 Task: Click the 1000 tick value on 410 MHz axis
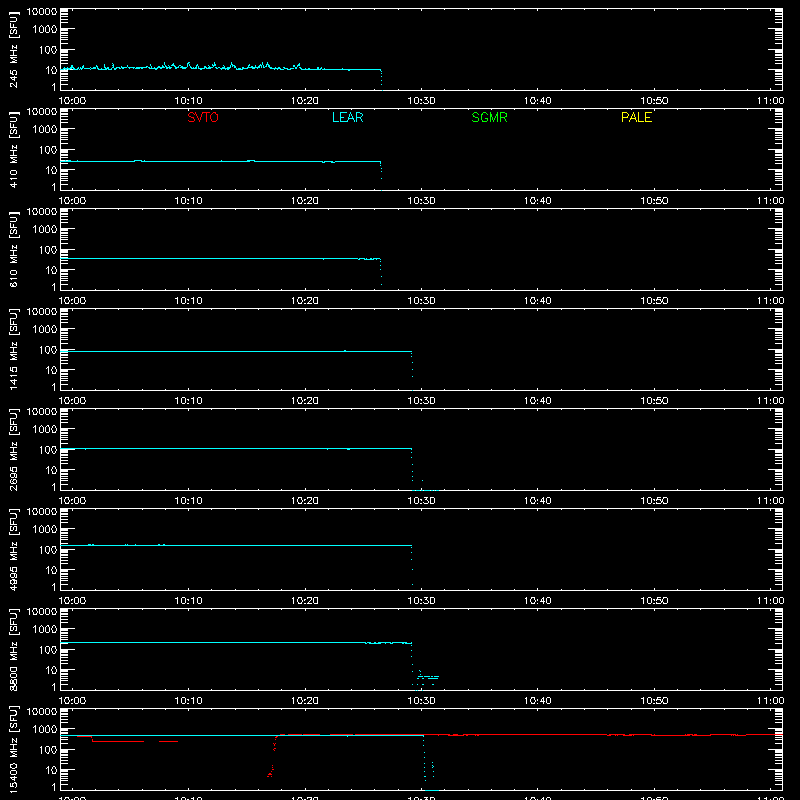pyautogui.click(x=45, y=130)
